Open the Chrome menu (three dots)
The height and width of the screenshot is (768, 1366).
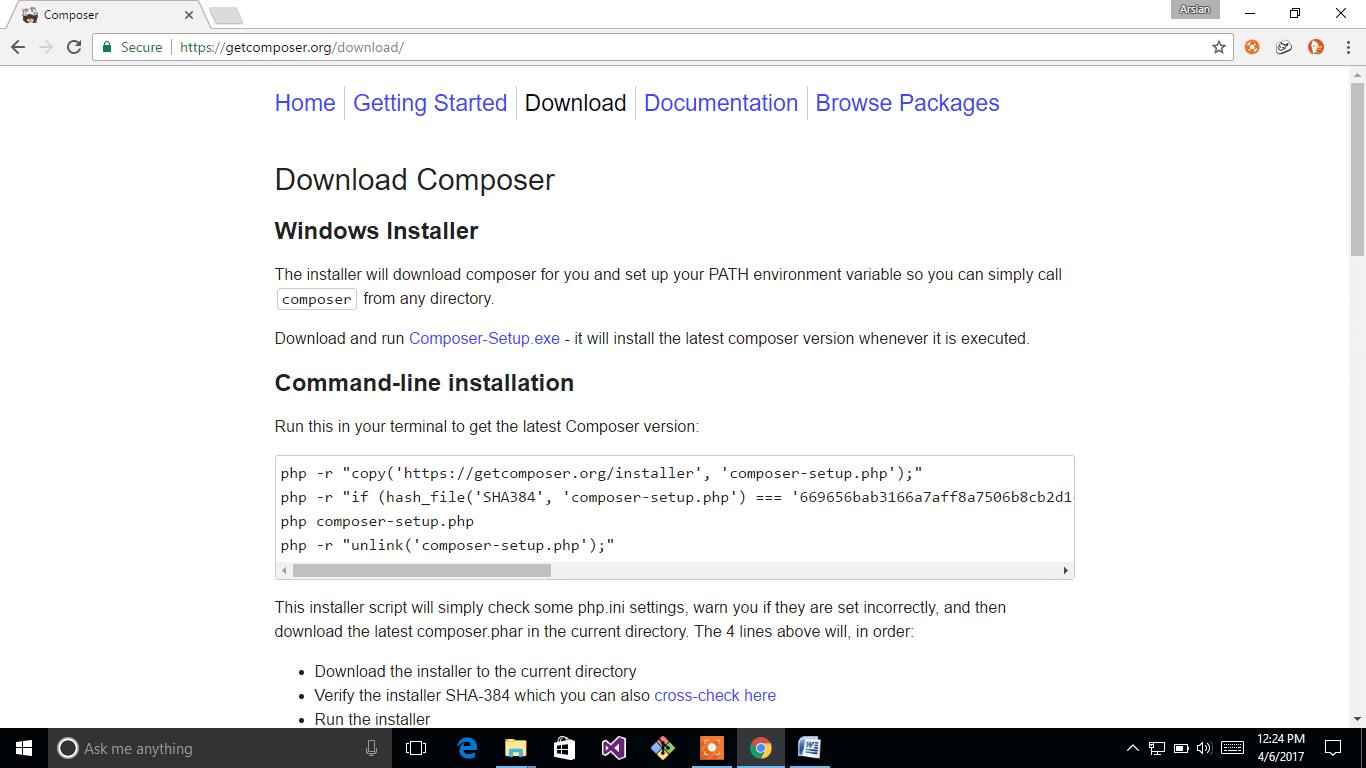pyautogui.click(x=1347, y=47)
